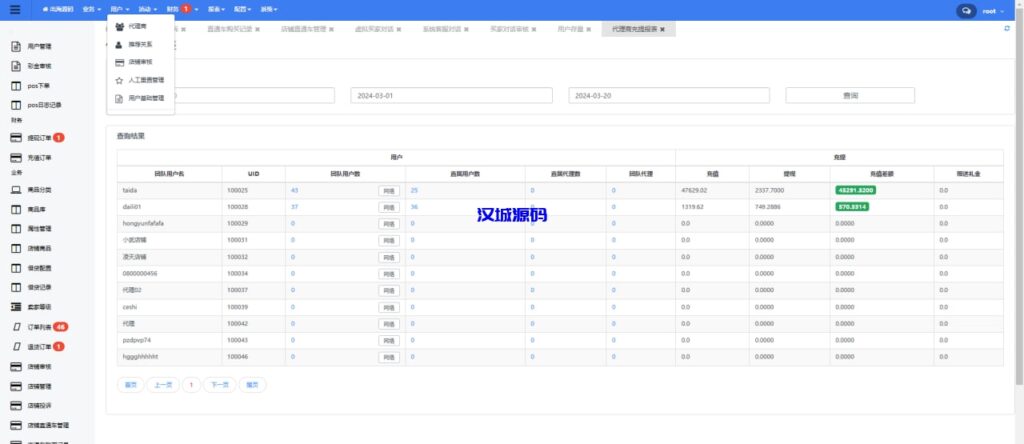
Task: Click the 店铺审核 sidebar card icon
Action: (x=16, y=367)
